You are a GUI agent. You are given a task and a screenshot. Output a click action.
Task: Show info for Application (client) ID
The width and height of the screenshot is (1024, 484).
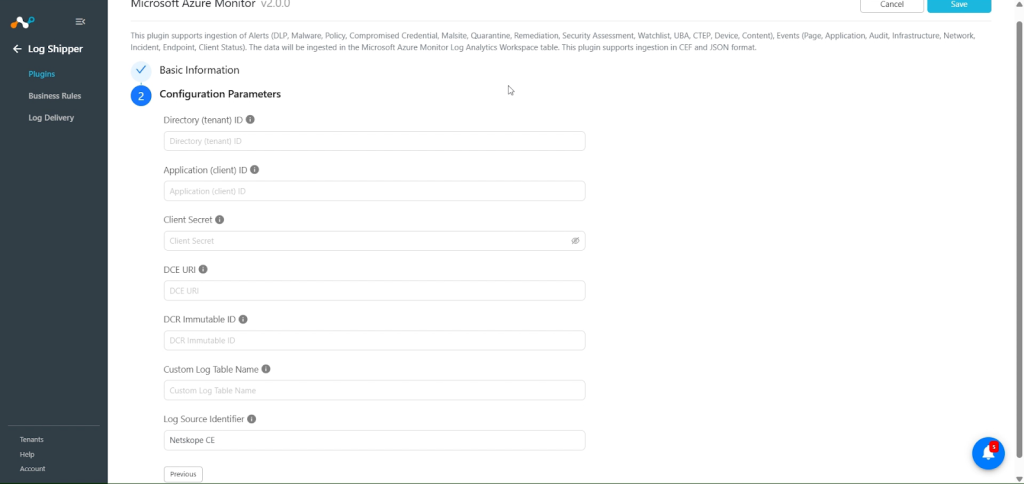[x=255, y=169]
